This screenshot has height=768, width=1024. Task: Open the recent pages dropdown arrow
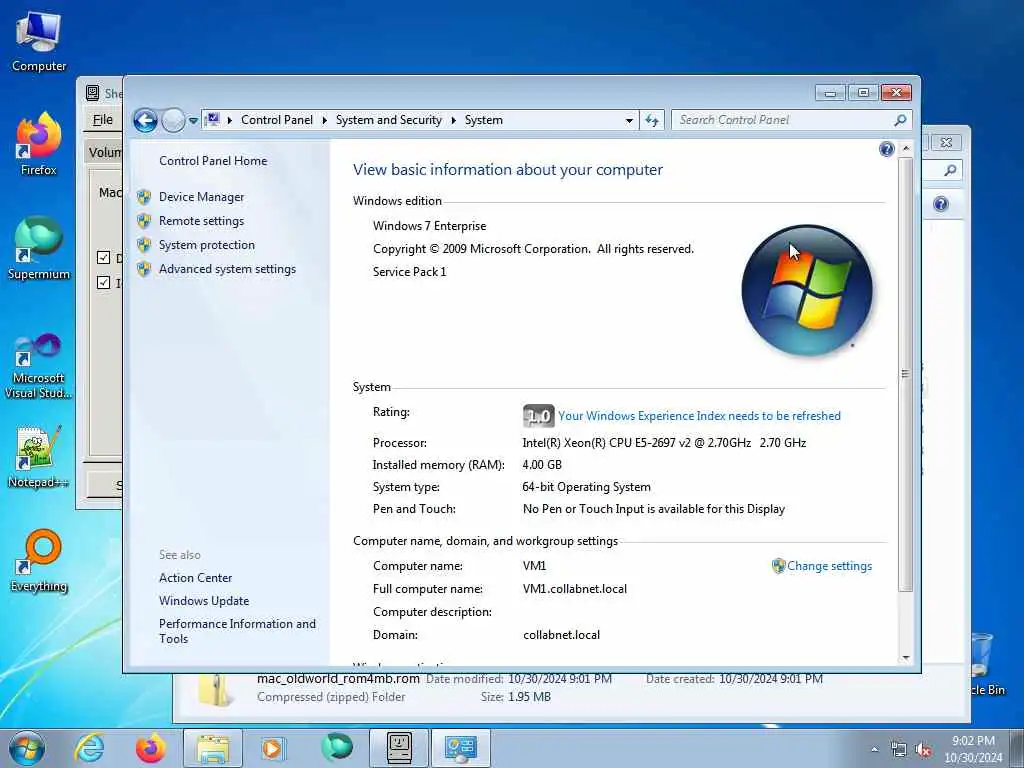[193, 121]
